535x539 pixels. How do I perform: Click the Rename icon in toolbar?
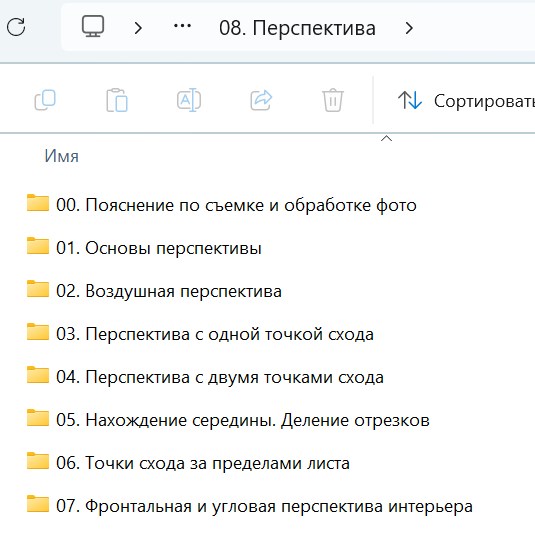(189, 100)
